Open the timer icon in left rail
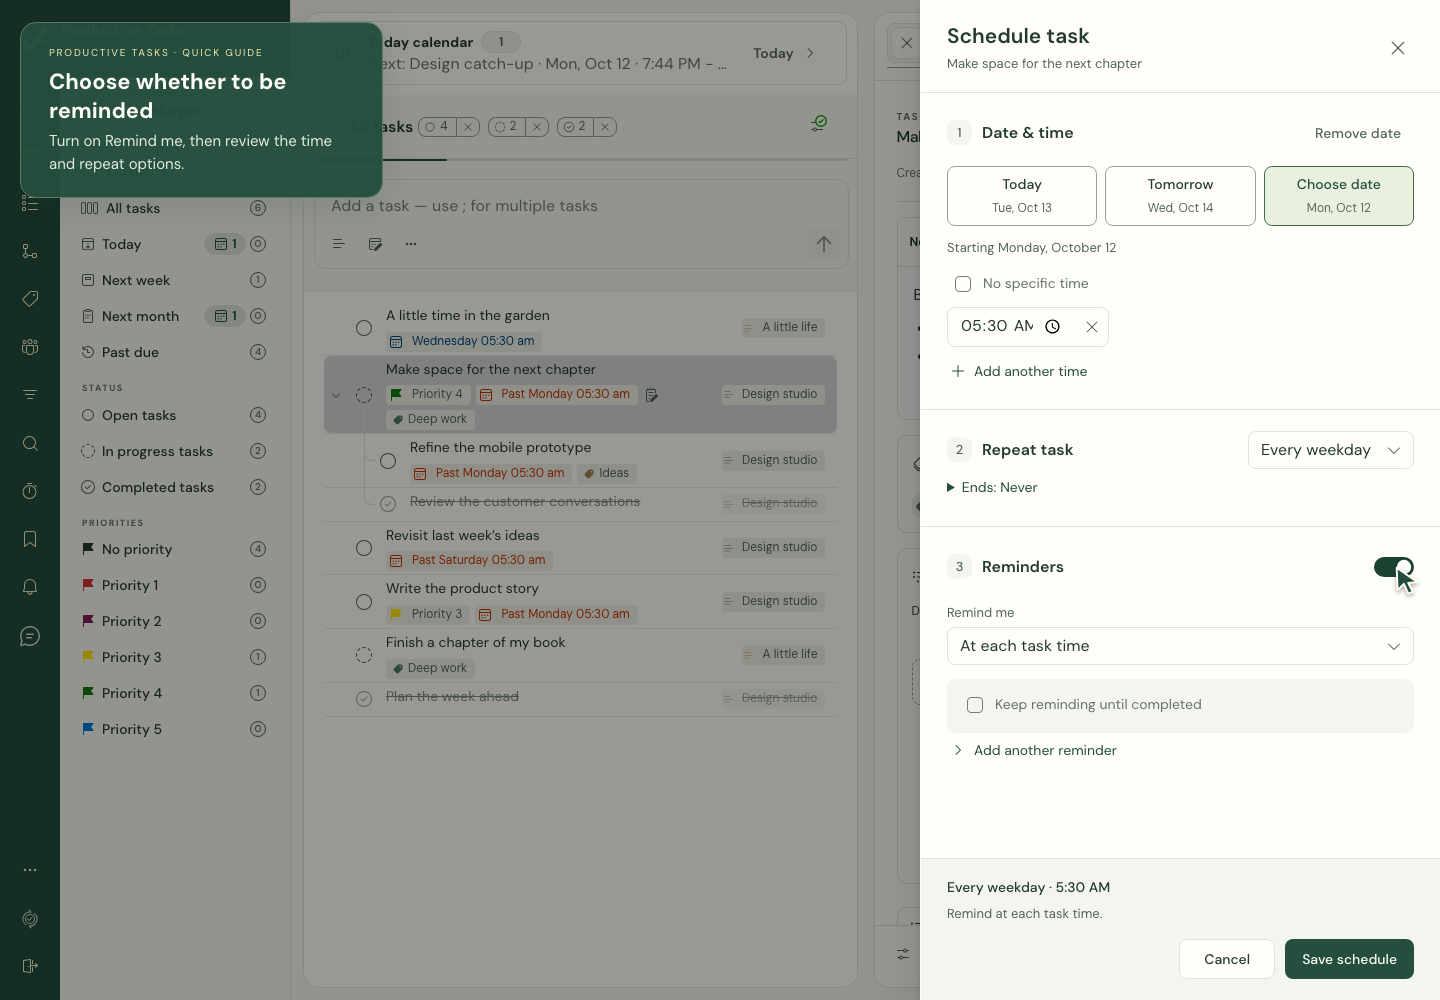The image size is (1440, 1000). pos(30,491)
